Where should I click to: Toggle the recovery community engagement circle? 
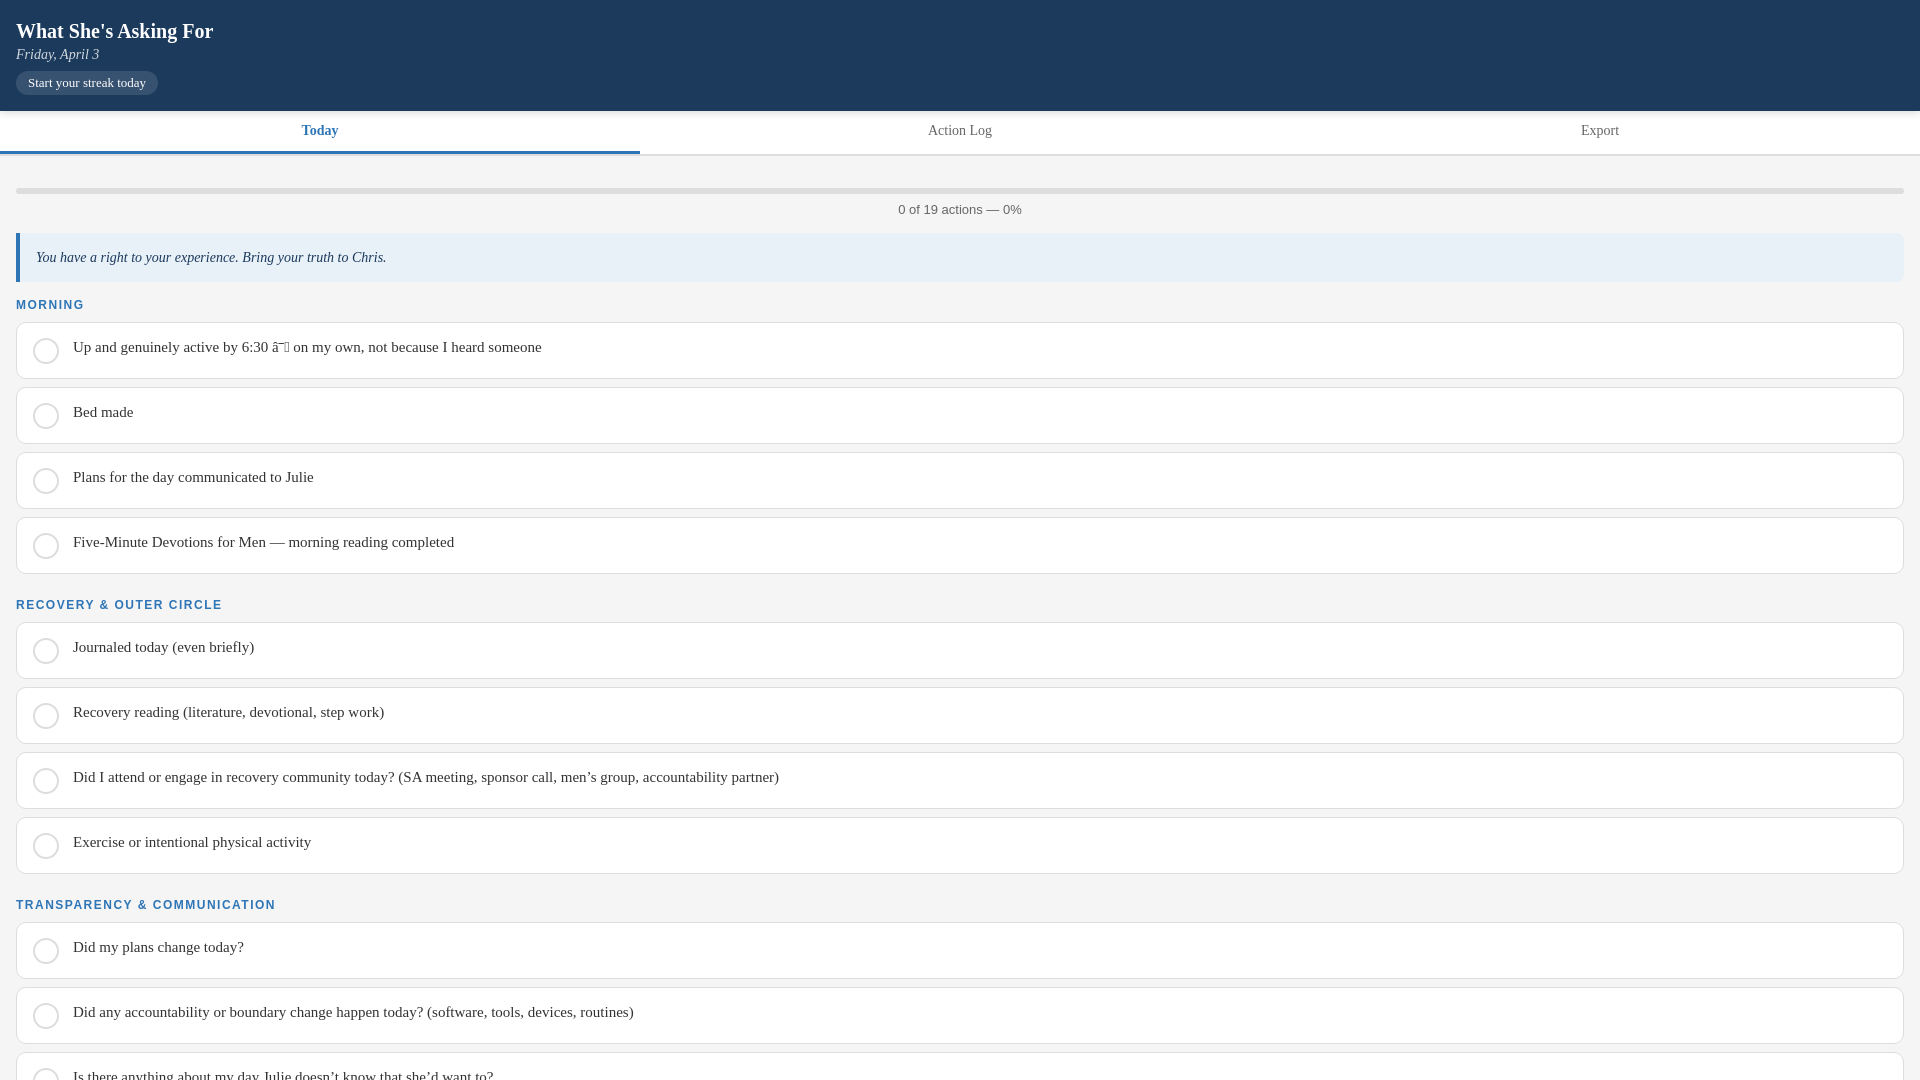[46, 781]
